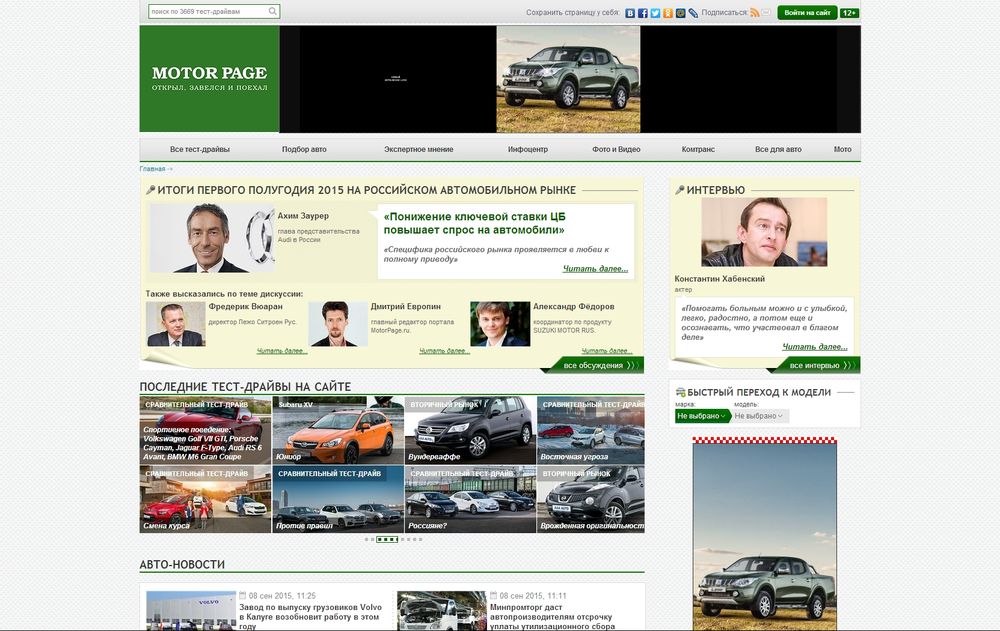This screenshot has height=631, width=1000.
Task: Open the Все для авто menu
Action: click(x=778, y=149)
